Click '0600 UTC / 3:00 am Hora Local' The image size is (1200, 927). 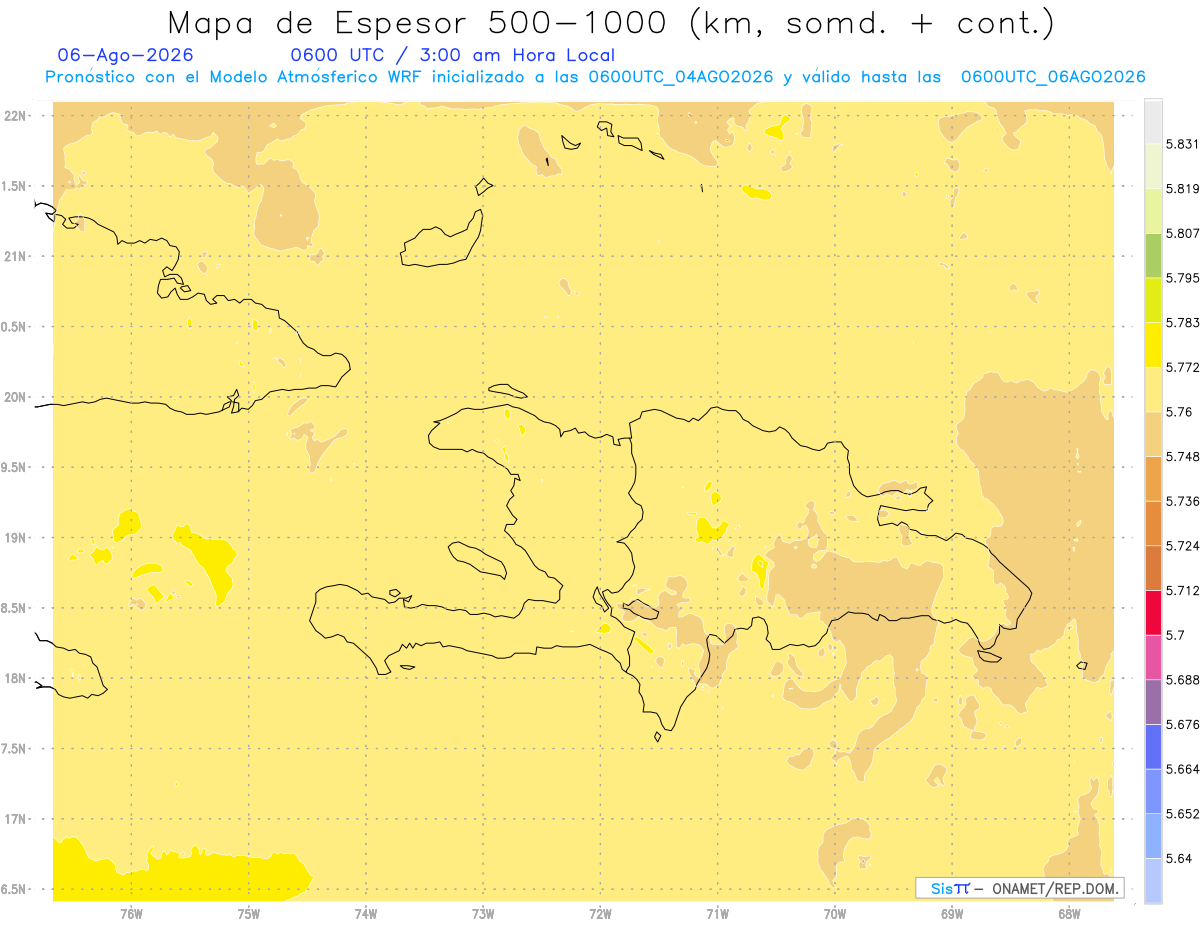pyautogui.click(x=452, y=56)
